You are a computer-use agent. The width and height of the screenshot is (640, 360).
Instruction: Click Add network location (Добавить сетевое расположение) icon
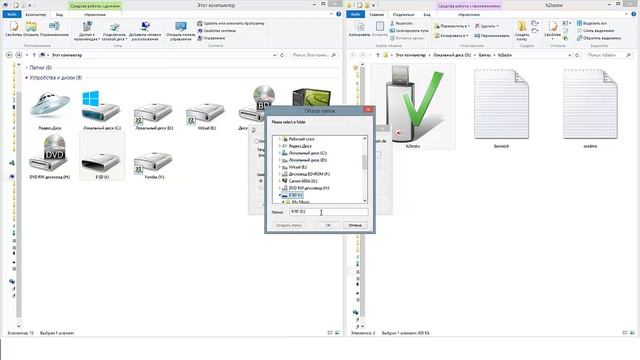click(x=145, y=31)
